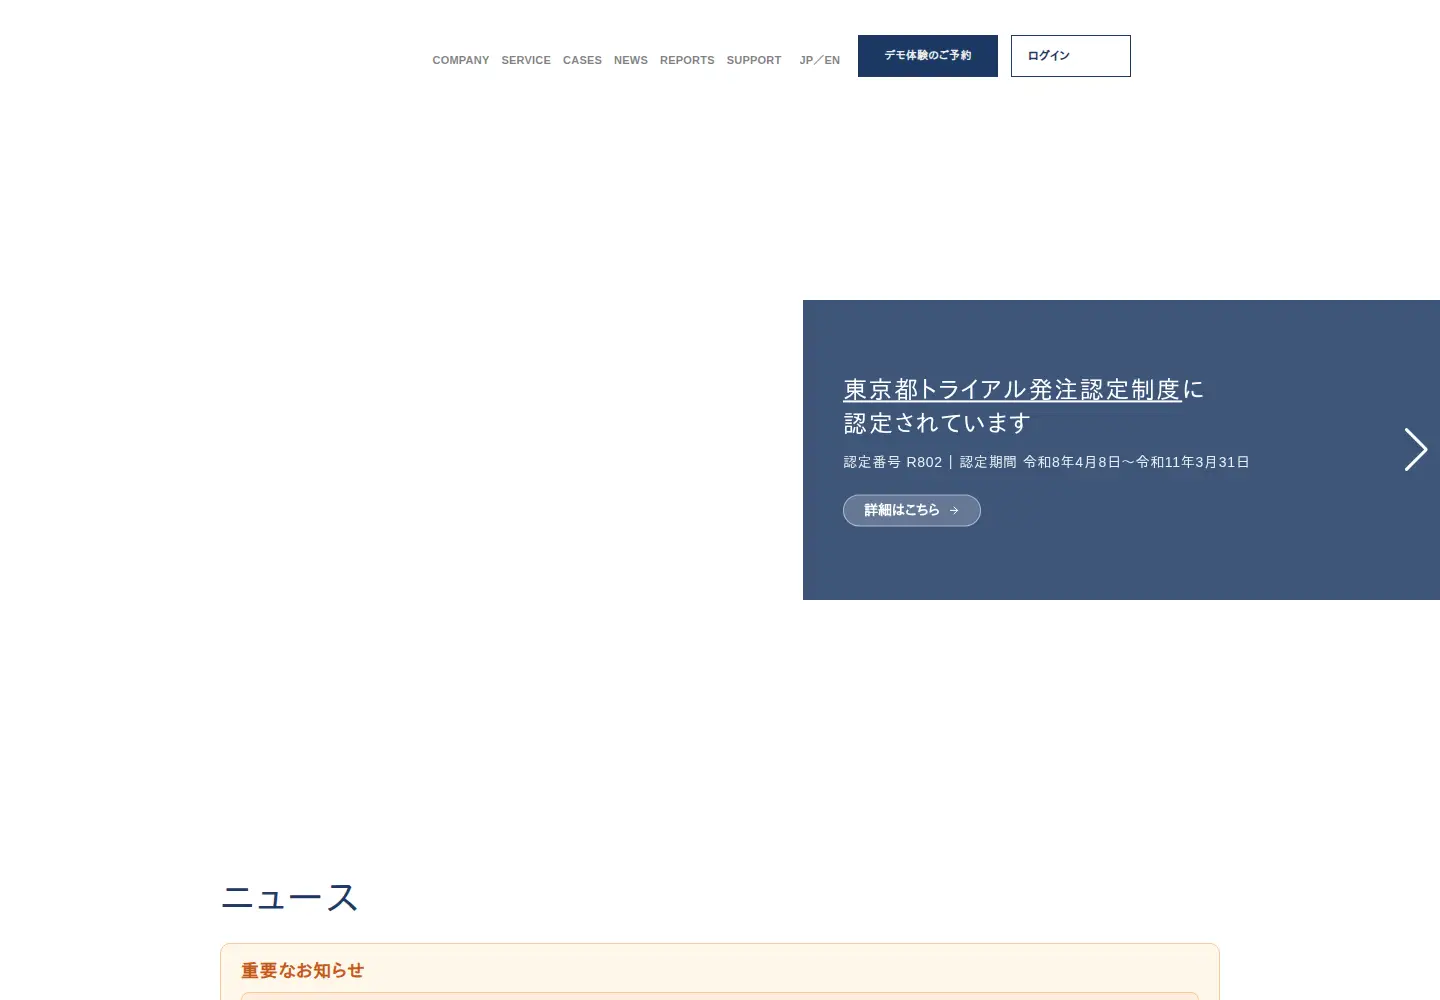This screenshot has width=1440, height=1000.
Task: Advance the slider with right chevron arrow
Action: (x=1415, y=450)
